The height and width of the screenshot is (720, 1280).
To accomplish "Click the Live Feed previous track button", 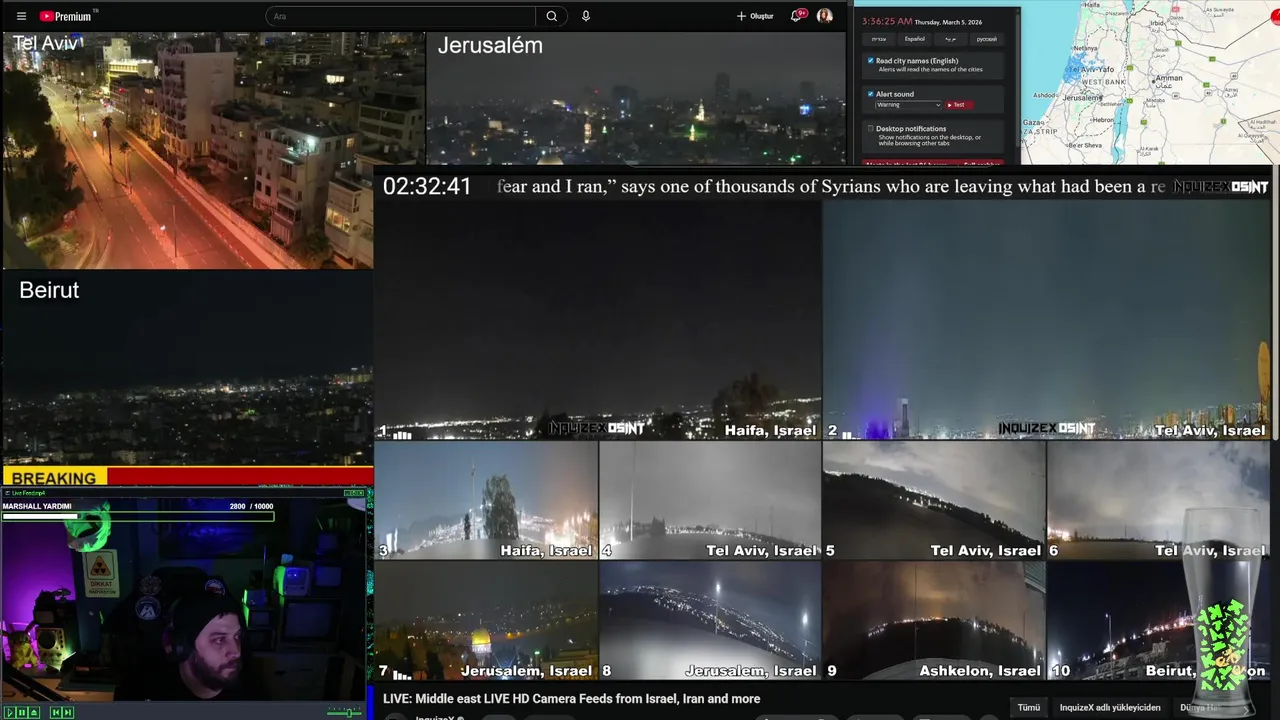I will click(56, 712).
